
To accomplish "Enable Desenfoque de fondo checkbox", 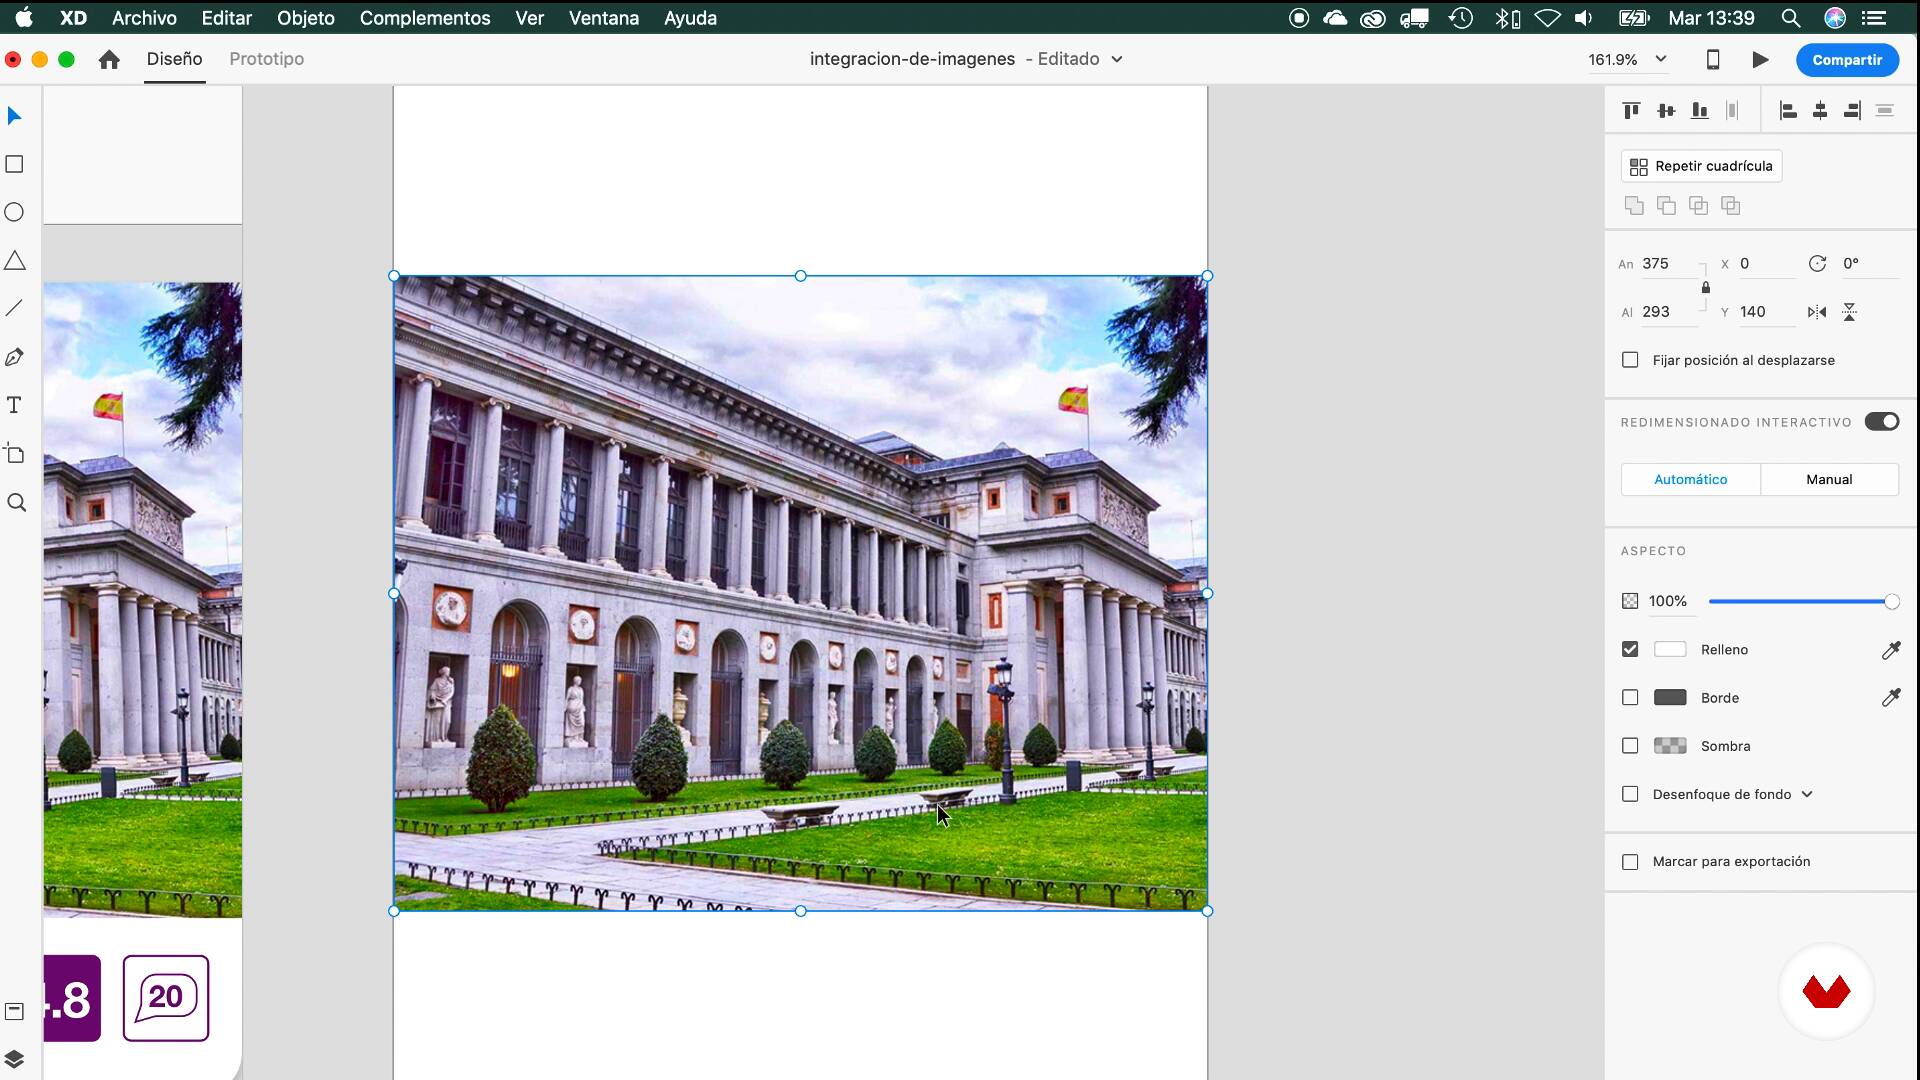I will point(1630,794).
